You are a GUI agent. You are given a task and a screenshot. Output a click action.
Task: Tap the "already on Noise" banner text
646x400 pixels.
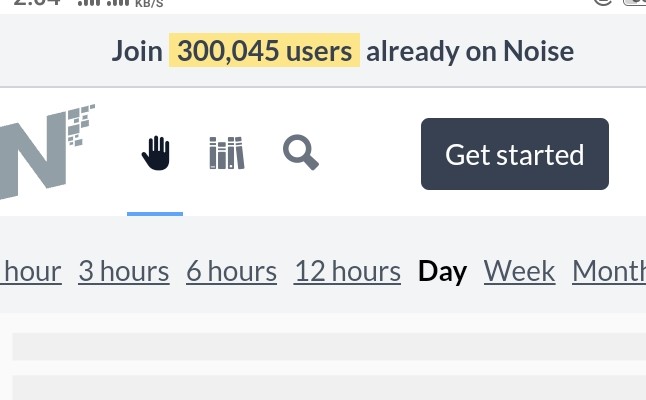click(470, 51)
